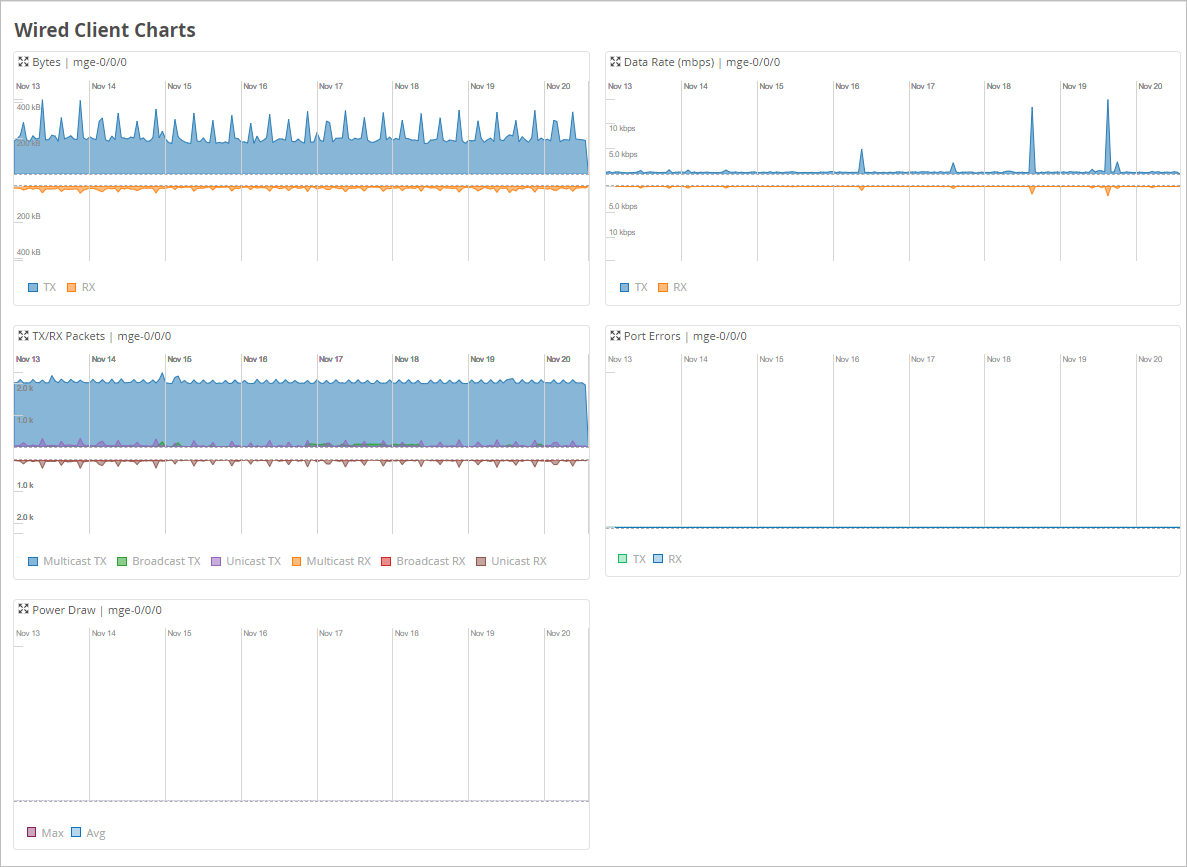
Task: Click the upper 400 kB axis label in Bytes chart
Action: pos(29,108)
